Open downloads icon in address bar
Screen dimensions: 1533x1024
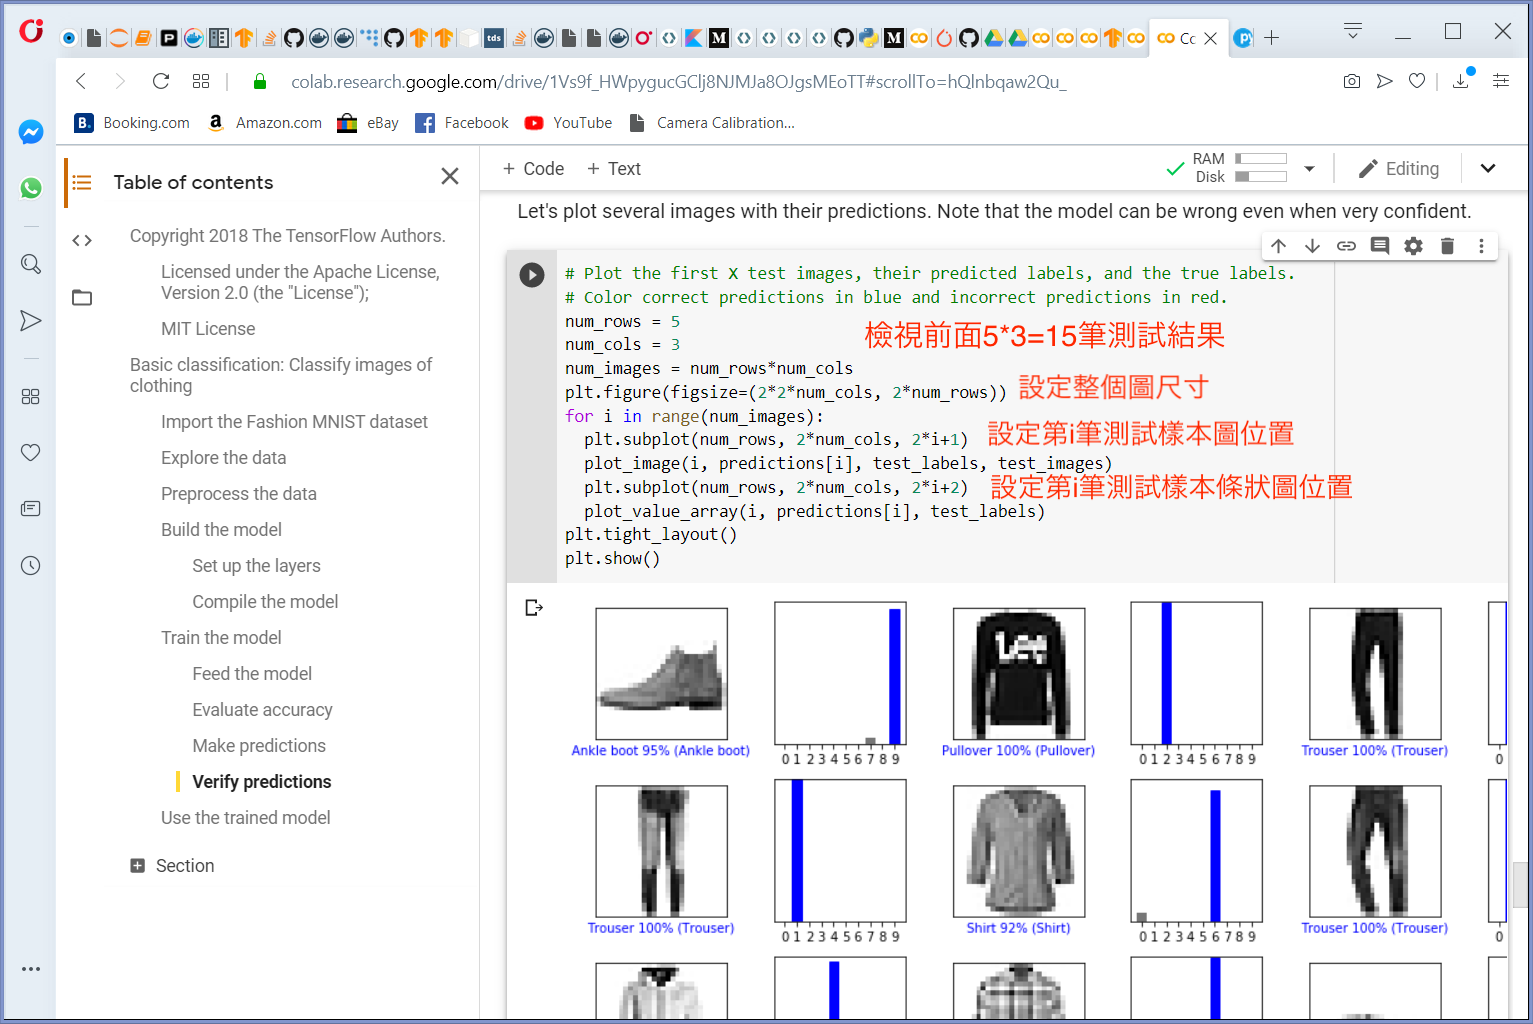click(1461, 81)
